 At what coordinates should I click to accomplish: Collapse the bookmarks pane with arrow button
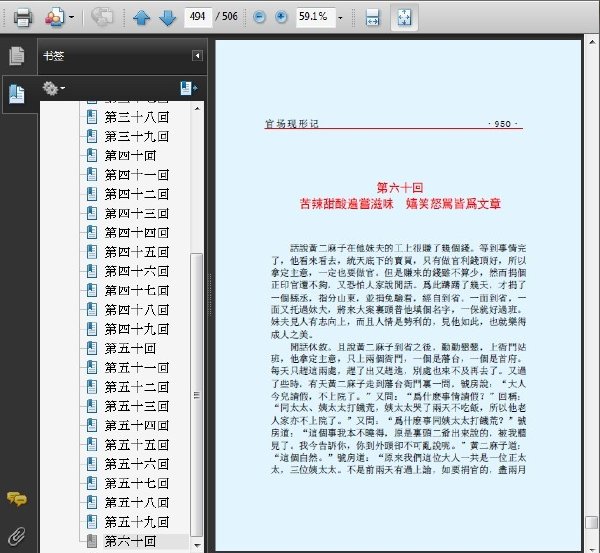point(197,56)
